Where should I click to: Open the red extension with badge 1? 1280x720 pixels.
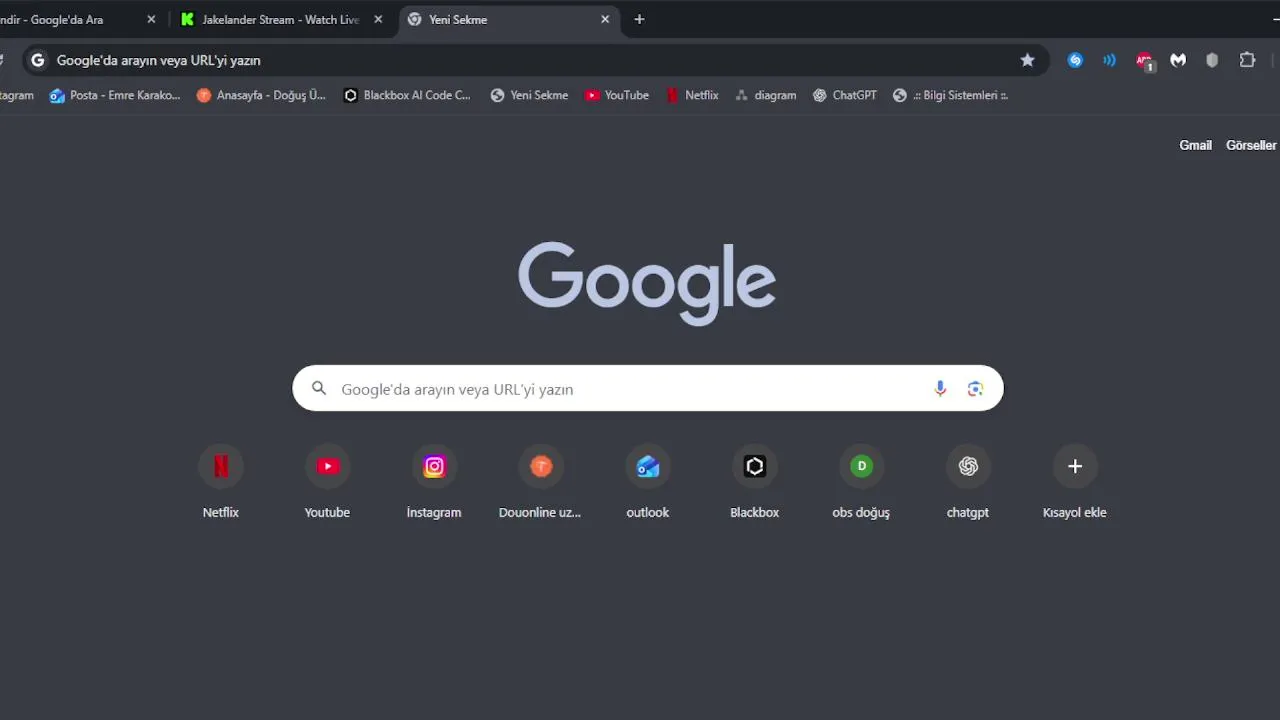1144,61
